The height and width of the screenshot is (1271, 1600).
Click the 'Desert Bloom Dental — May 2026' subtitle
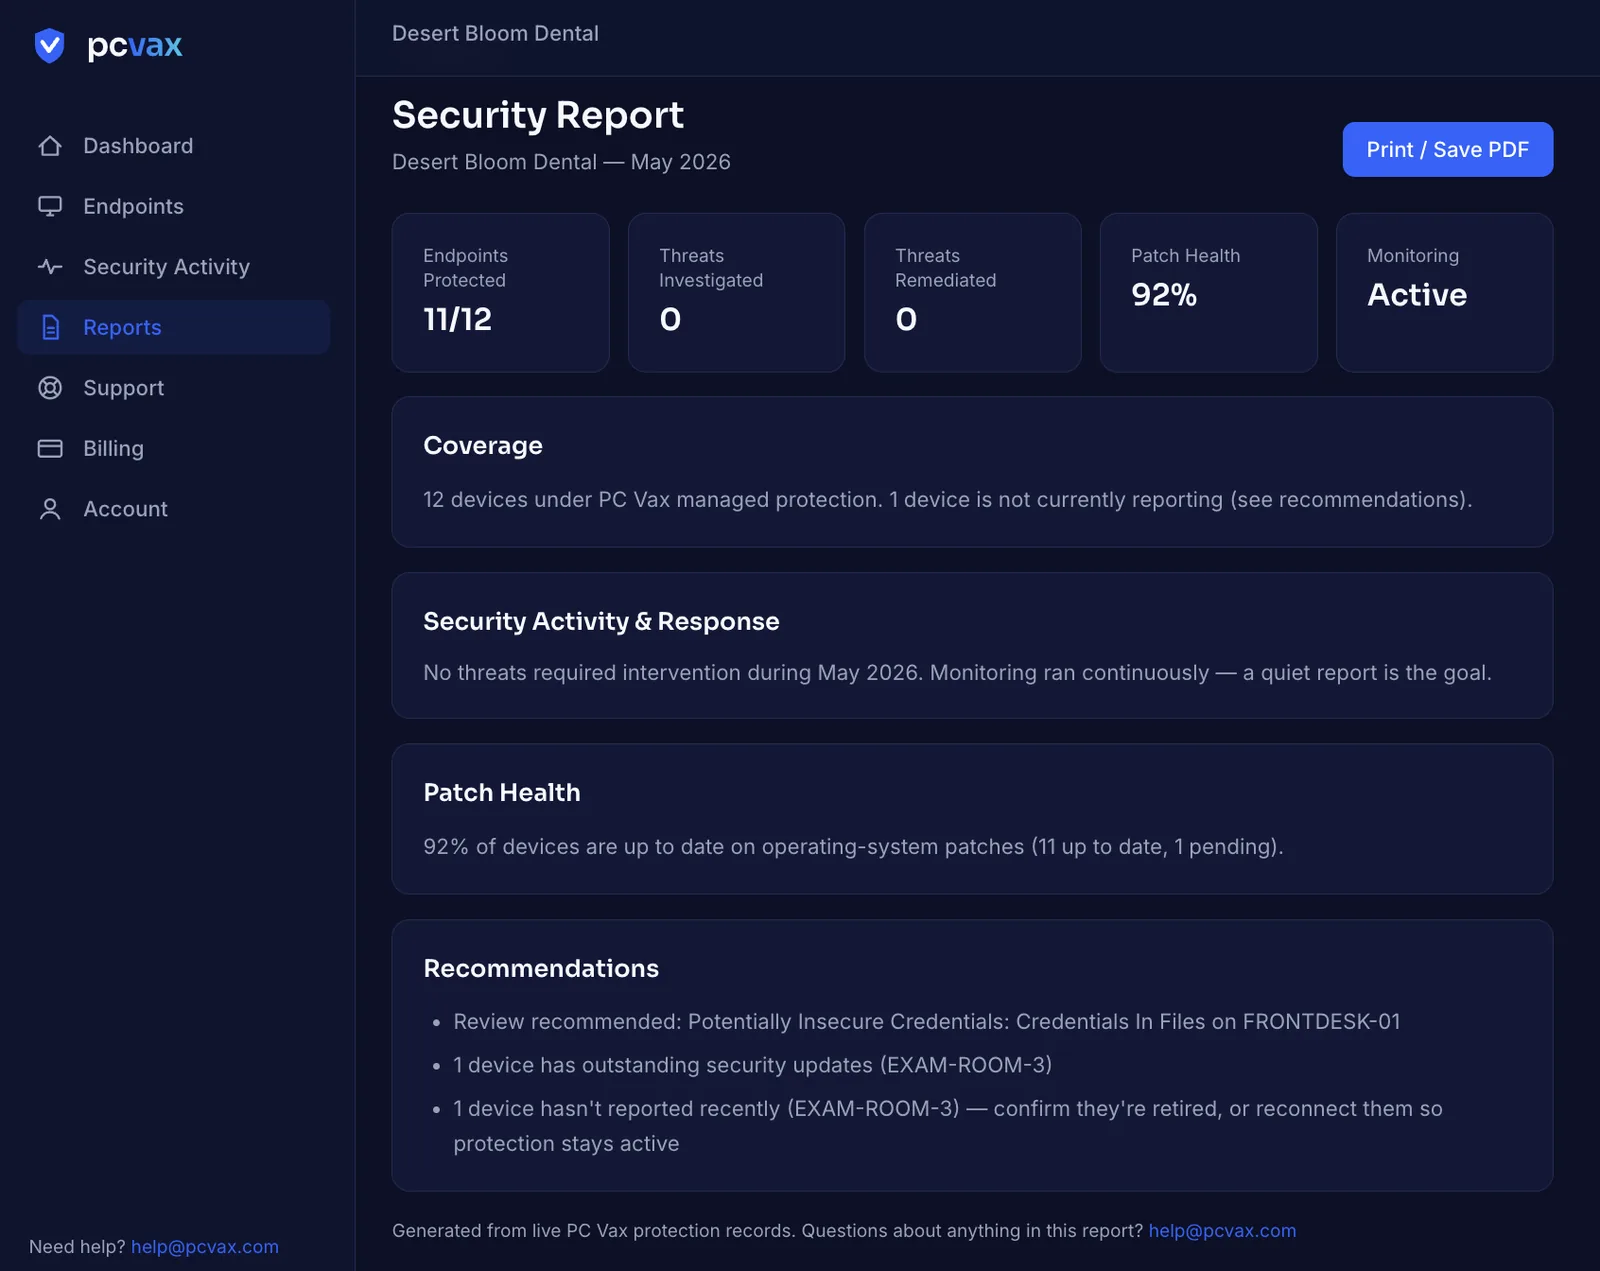click(x=561, y=162)
